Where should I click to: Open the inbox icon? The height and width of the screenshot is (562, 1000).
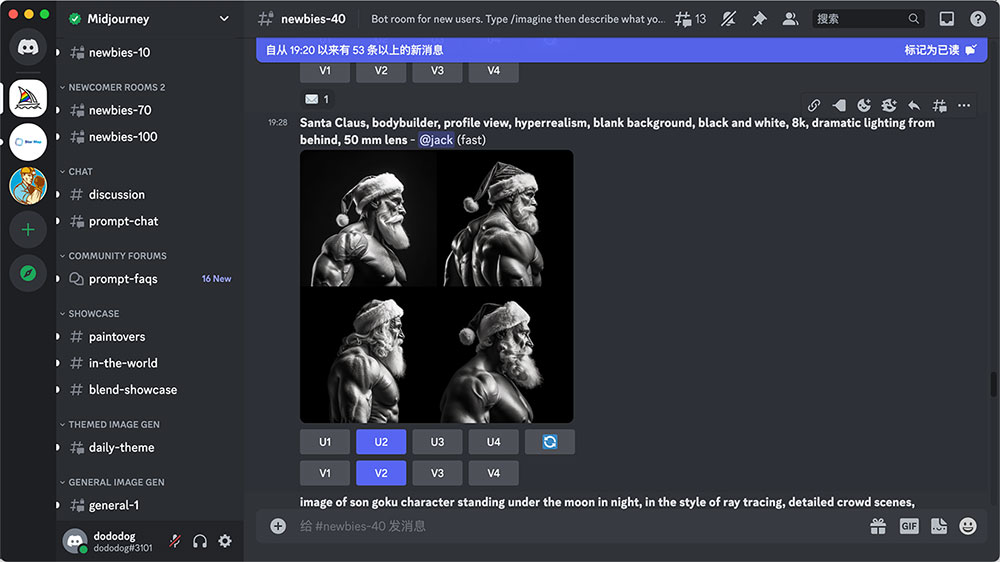[946, 19]
